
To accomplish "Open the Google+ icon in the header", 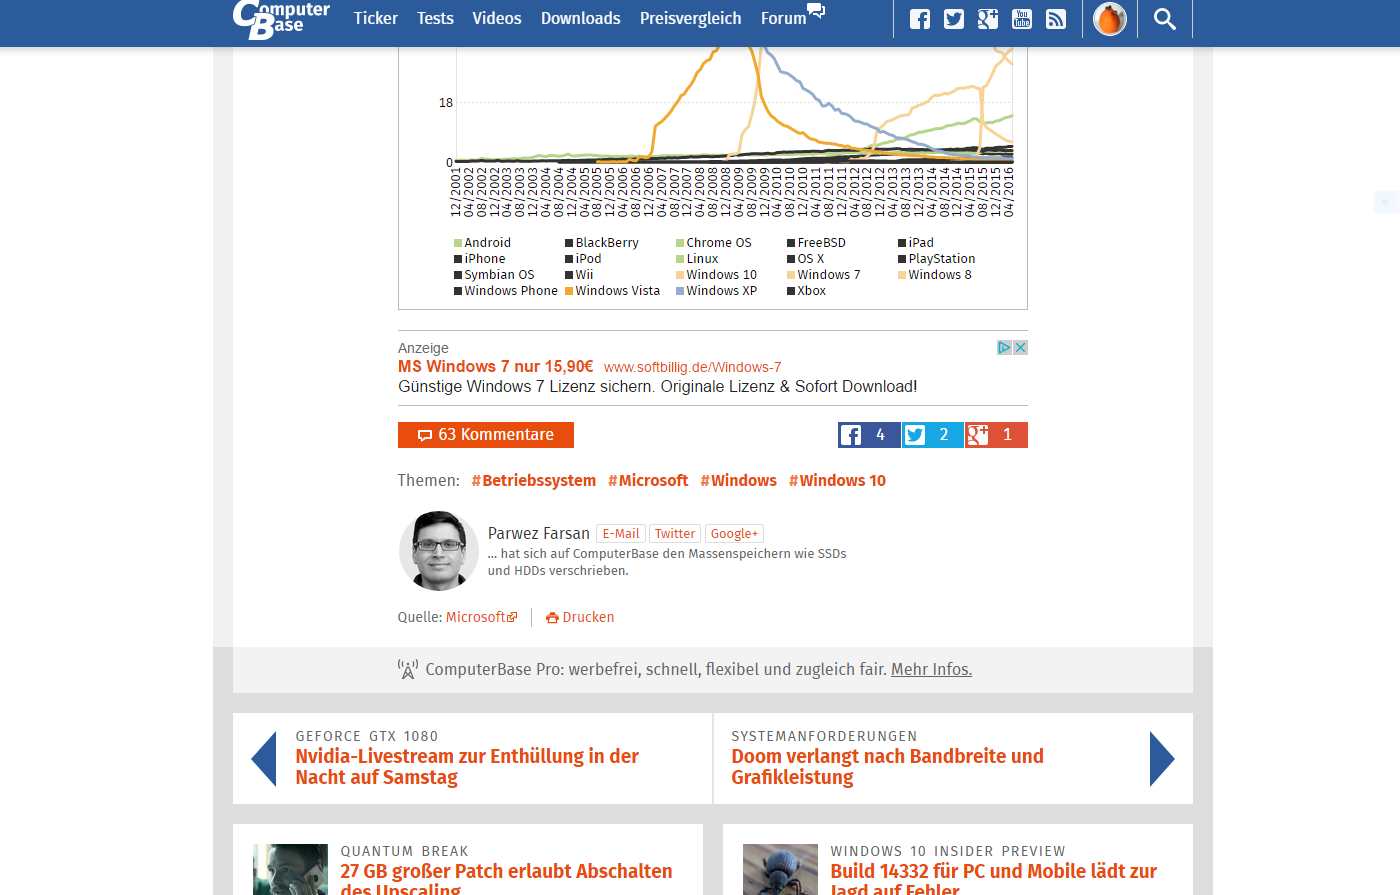I will point(988,19).
